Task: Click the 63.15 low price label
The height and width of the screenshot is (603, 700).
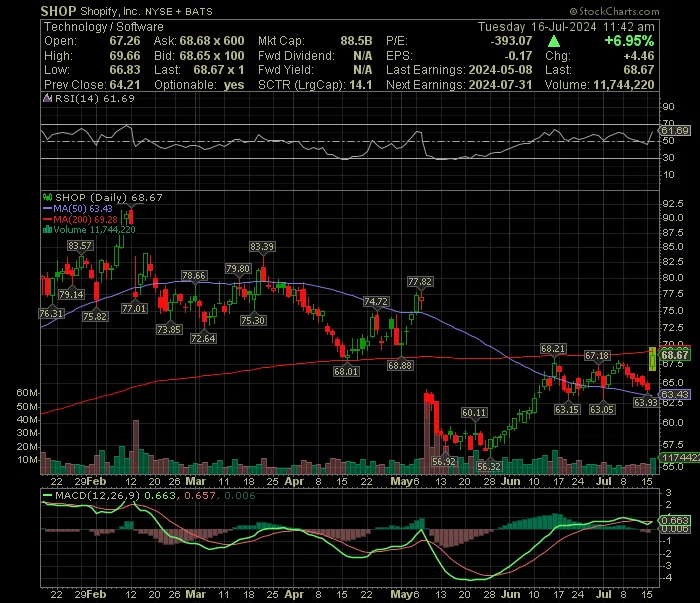Action: coord(567,409)
